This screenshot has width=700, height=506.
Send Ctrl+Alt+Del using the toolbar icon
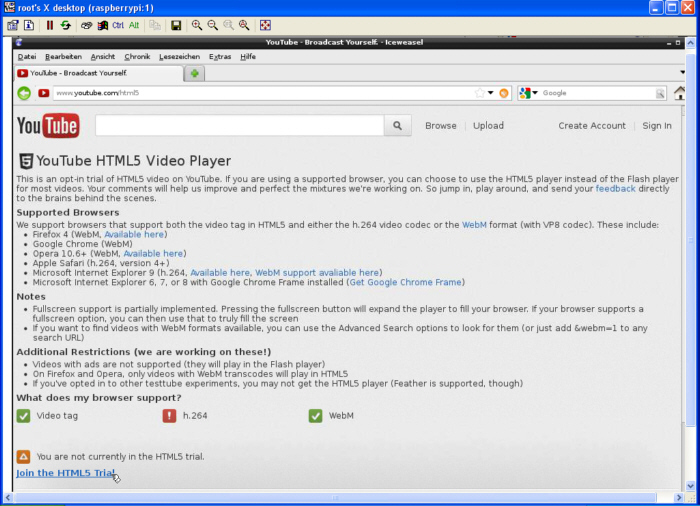87,25
